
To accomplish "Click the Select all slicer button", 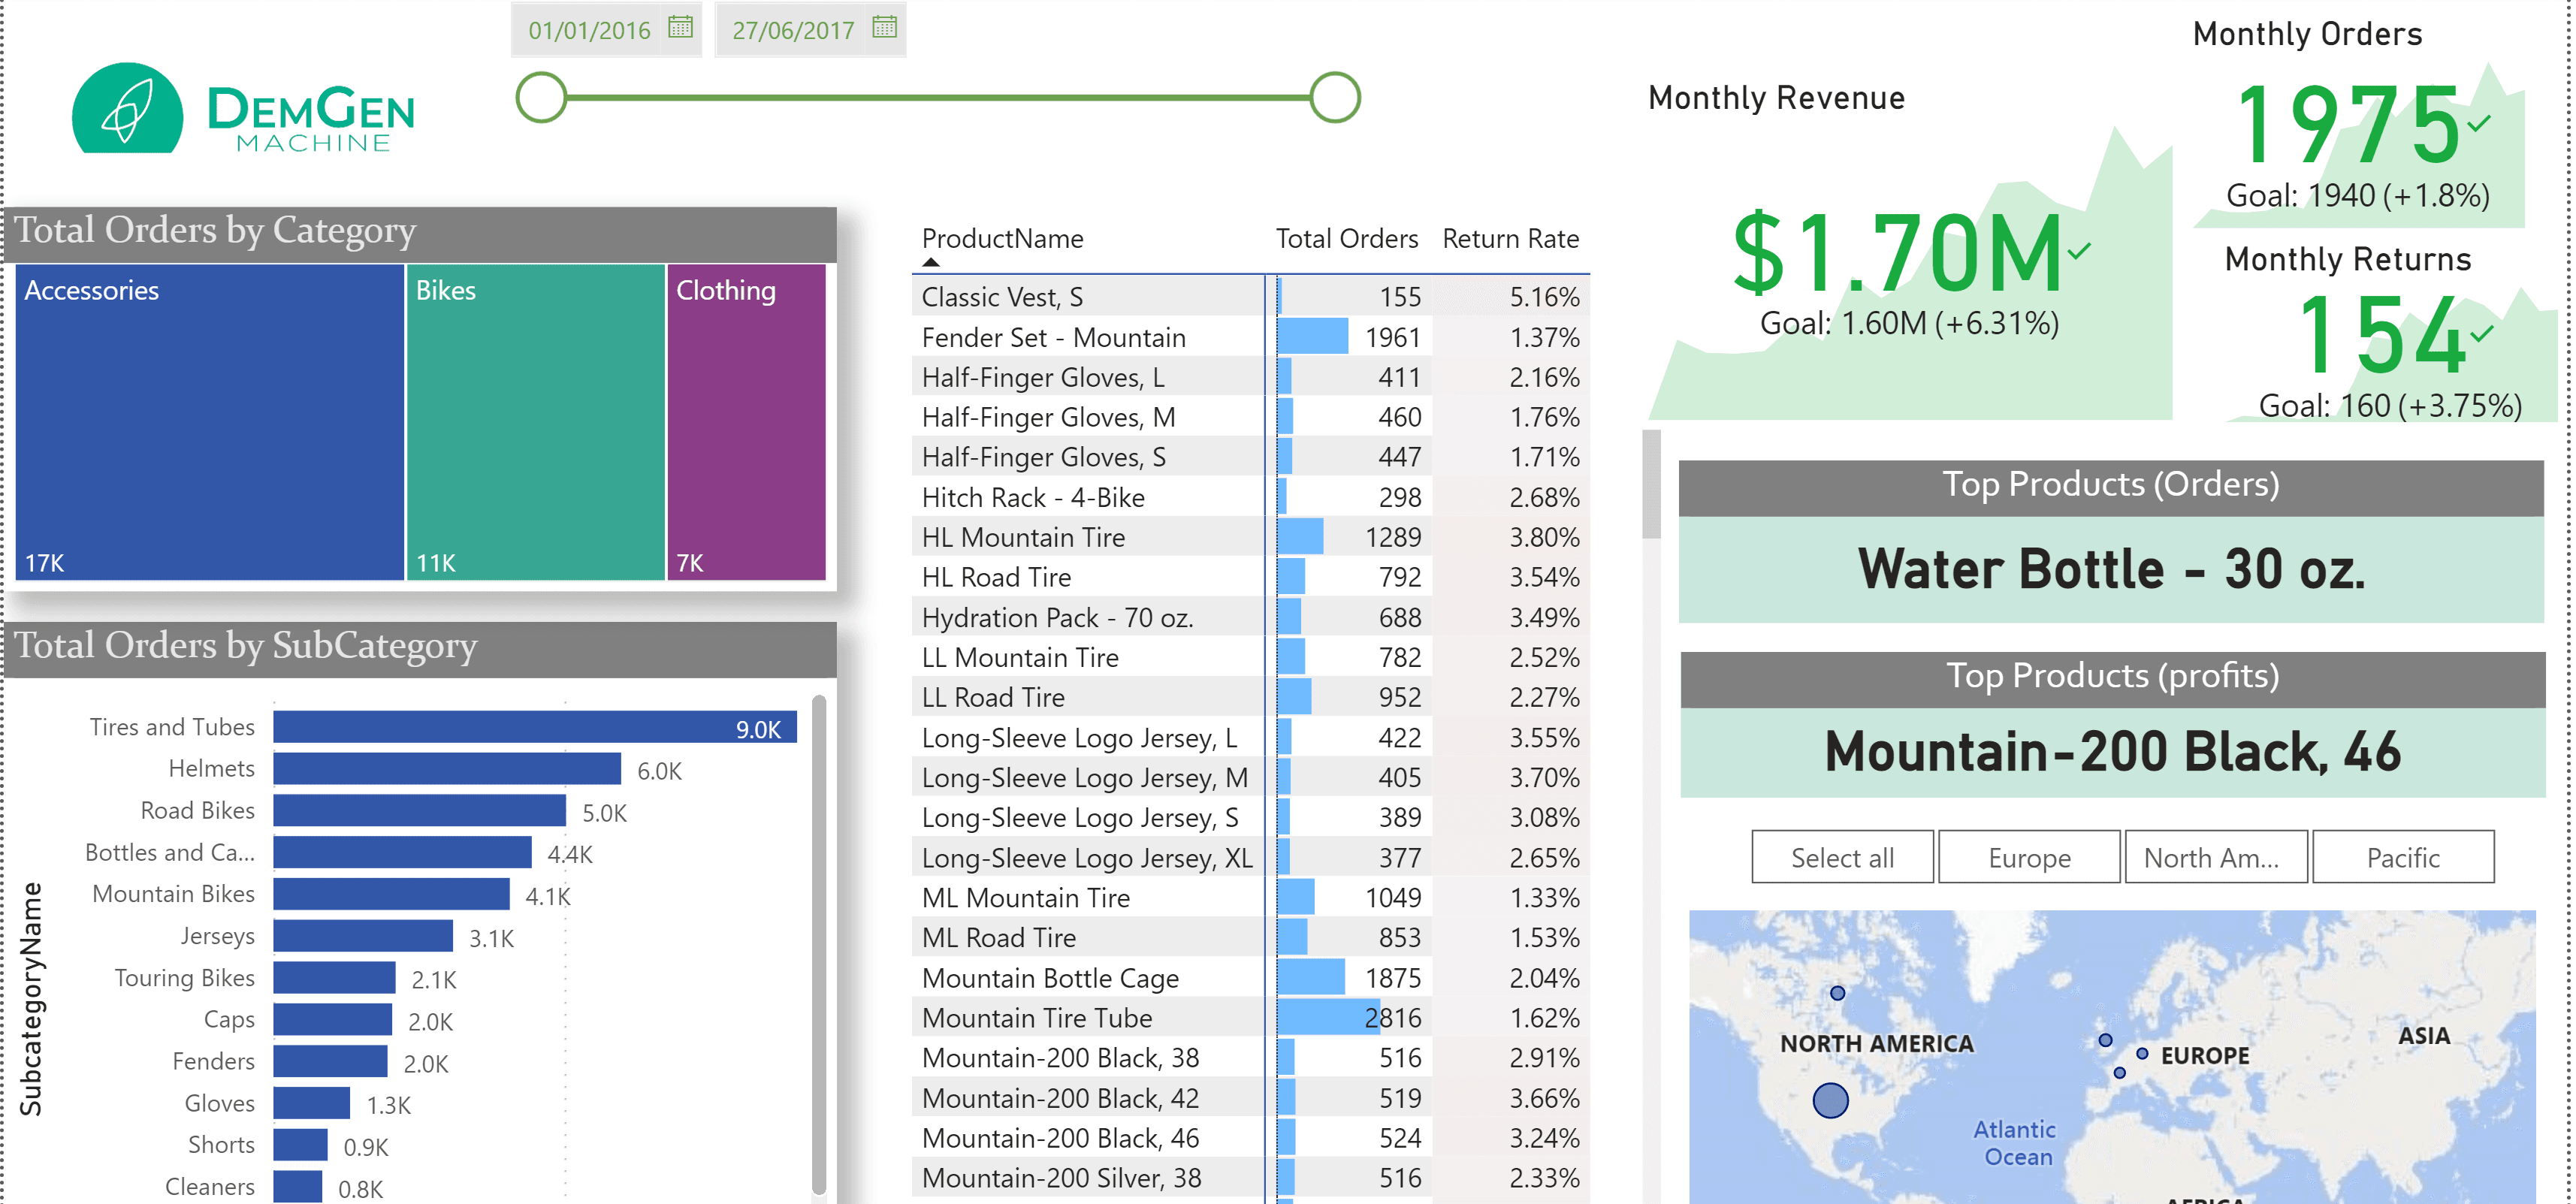I will [1842, 857].
